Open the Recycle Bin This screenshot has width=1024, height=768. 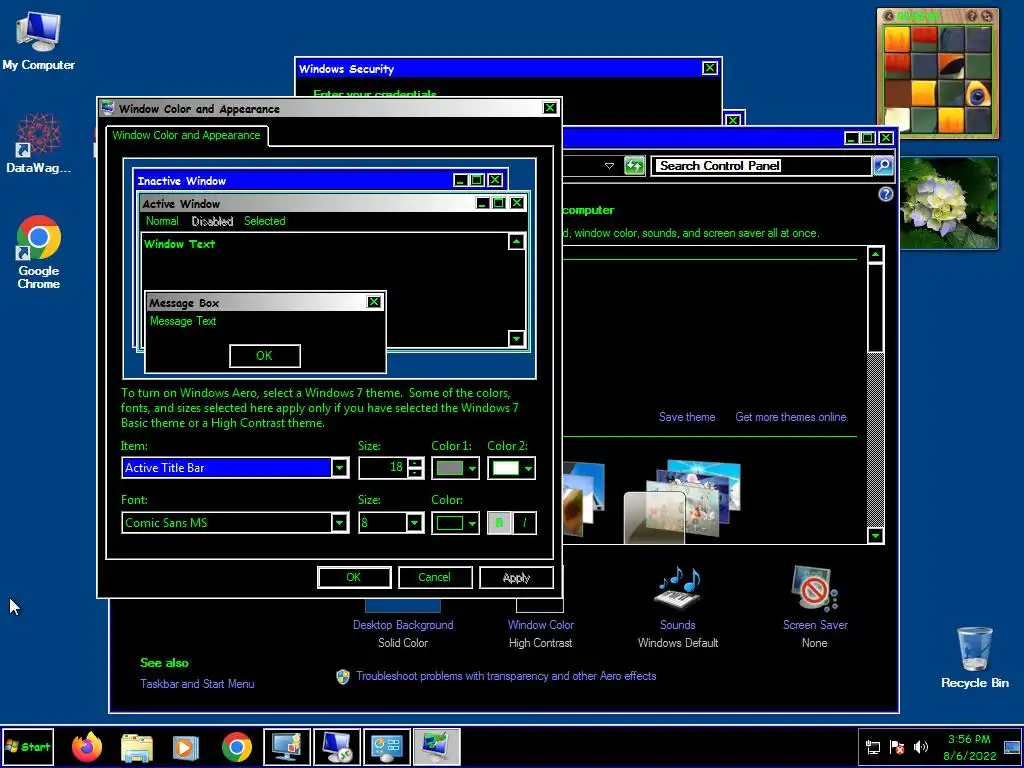(974, 657)
